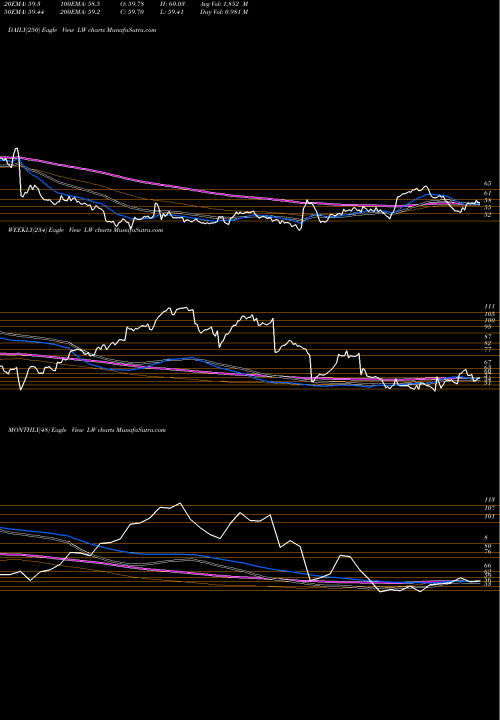
Task: Click the 101 price label on monthly chart
Action: click(489, 517)
